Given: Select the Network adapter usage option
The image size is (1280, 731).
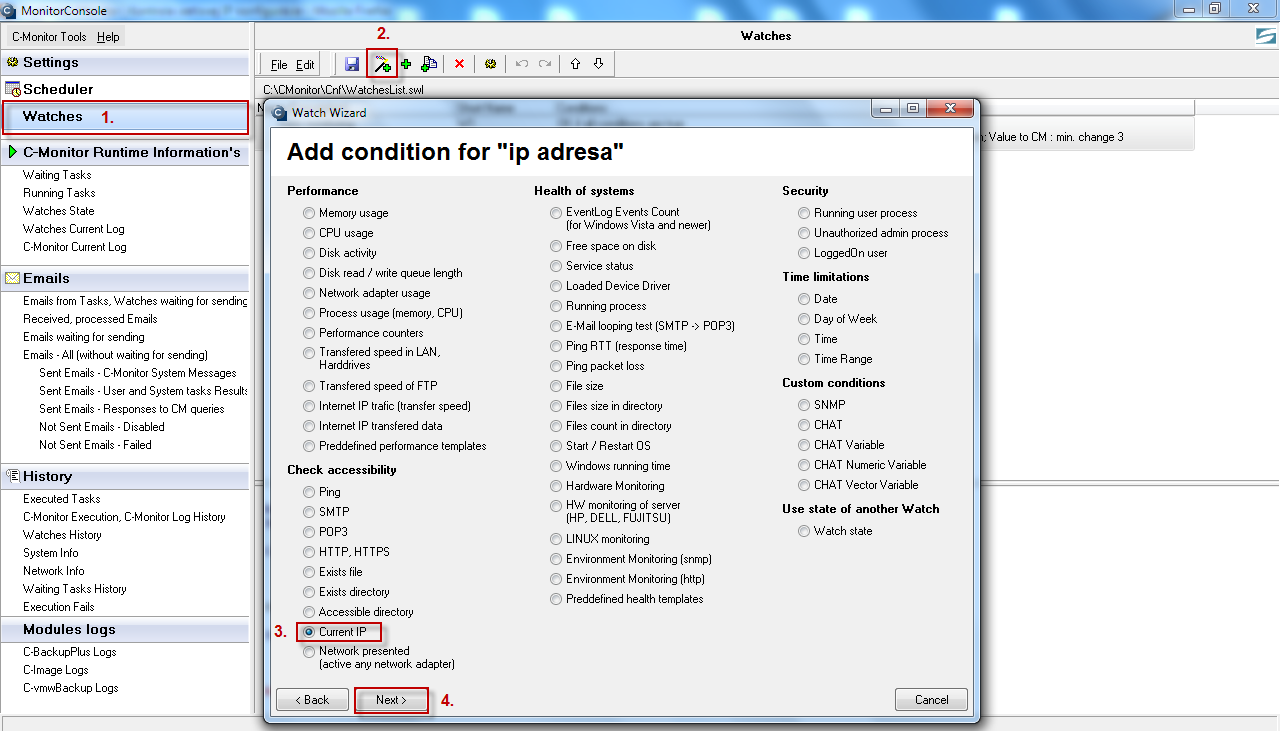Looking at the screenshot, I should tap(310, 293).
